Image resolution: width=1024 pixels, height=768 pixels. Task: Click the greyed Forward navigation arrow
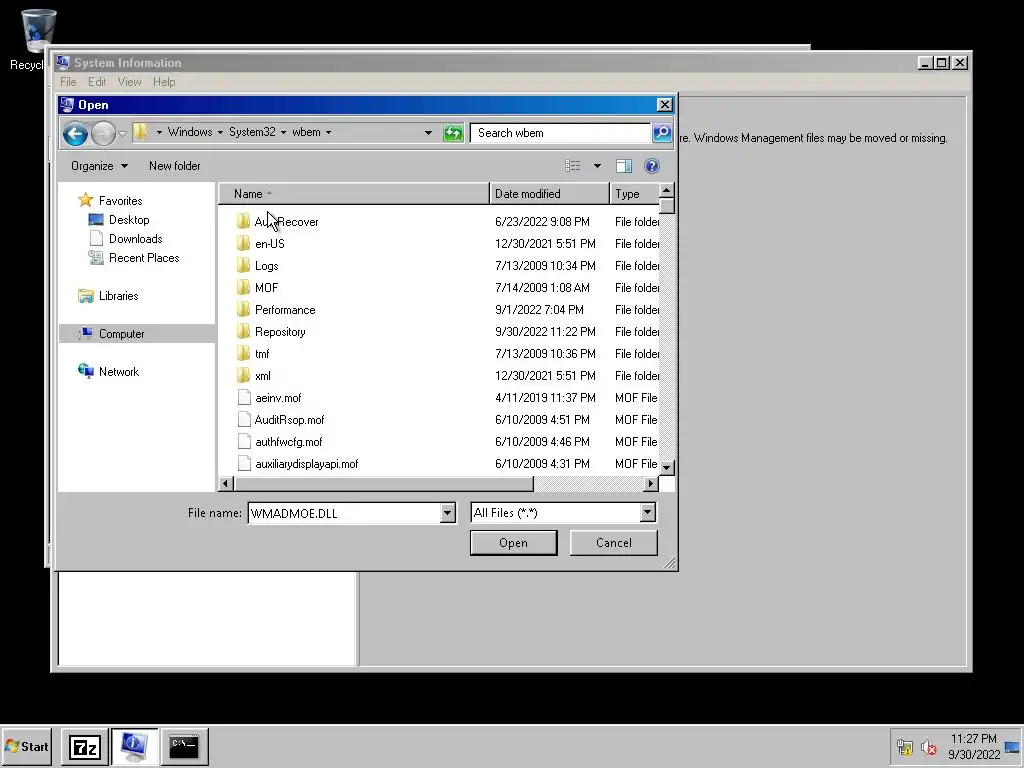coord(103,134)
